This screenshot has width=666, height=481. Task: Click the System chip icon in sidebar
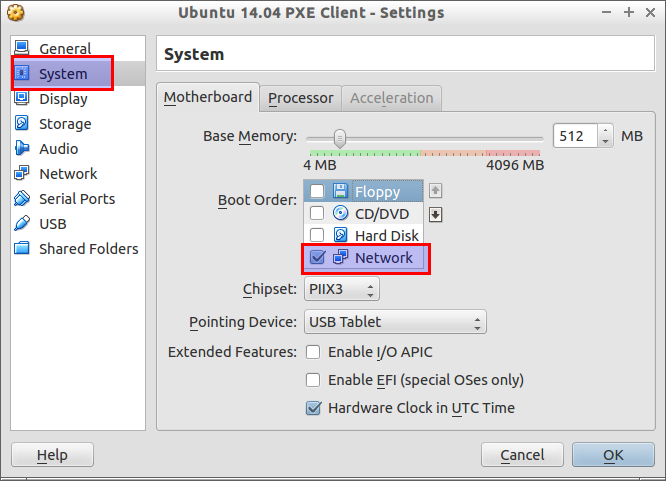tap(22, 73)
